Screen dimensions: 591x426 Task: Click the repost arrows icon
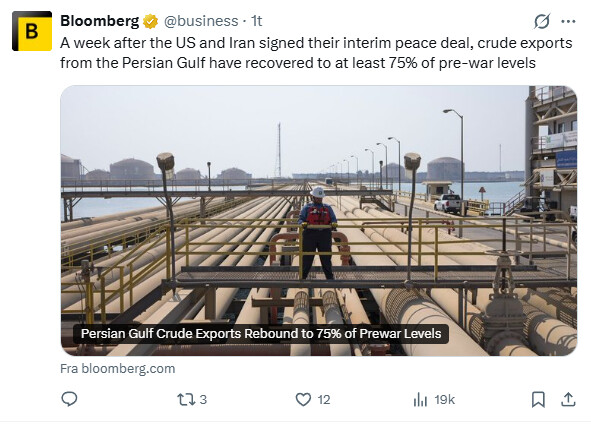tap(185, 399)
